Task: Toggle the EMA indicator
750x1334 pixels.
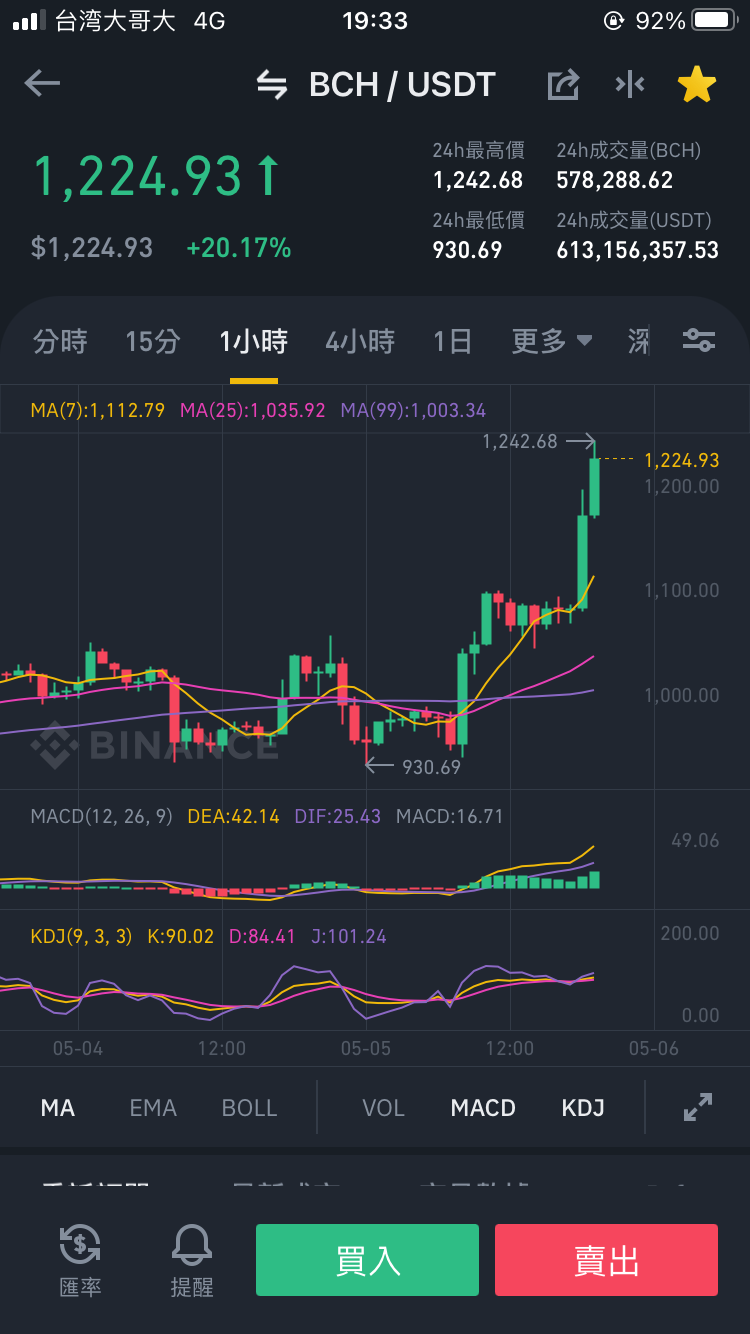Action: (x=153, y=1108)
